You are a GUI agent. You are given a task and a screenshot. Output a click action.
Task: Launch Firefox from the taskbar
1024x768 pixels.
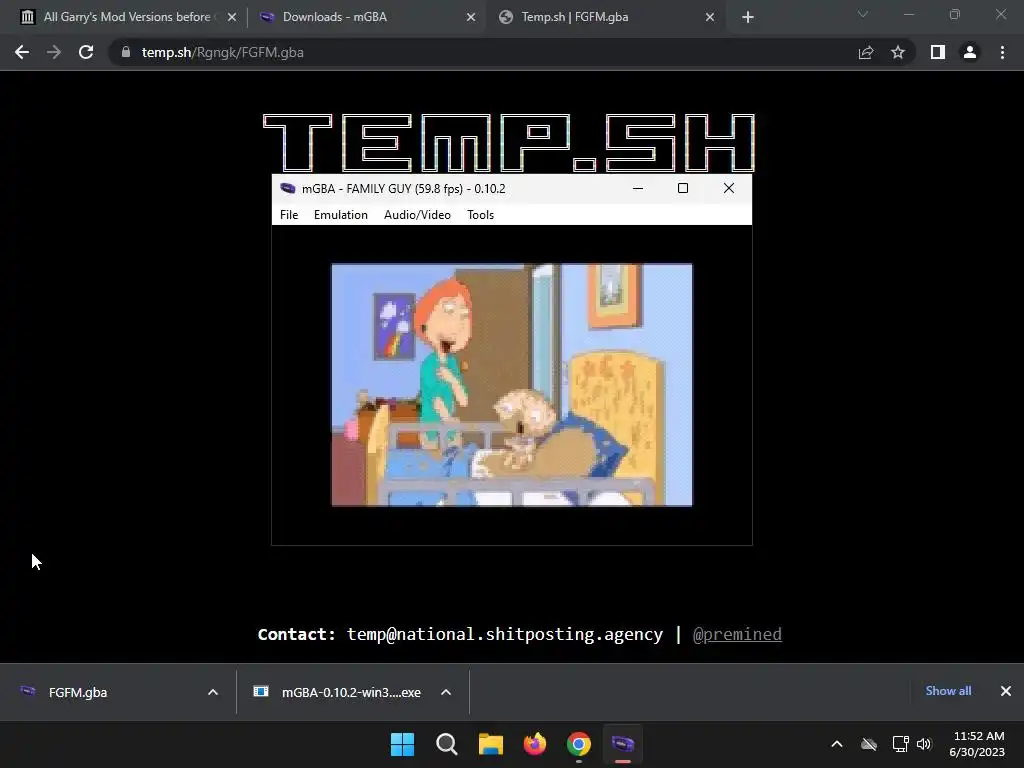535,744
